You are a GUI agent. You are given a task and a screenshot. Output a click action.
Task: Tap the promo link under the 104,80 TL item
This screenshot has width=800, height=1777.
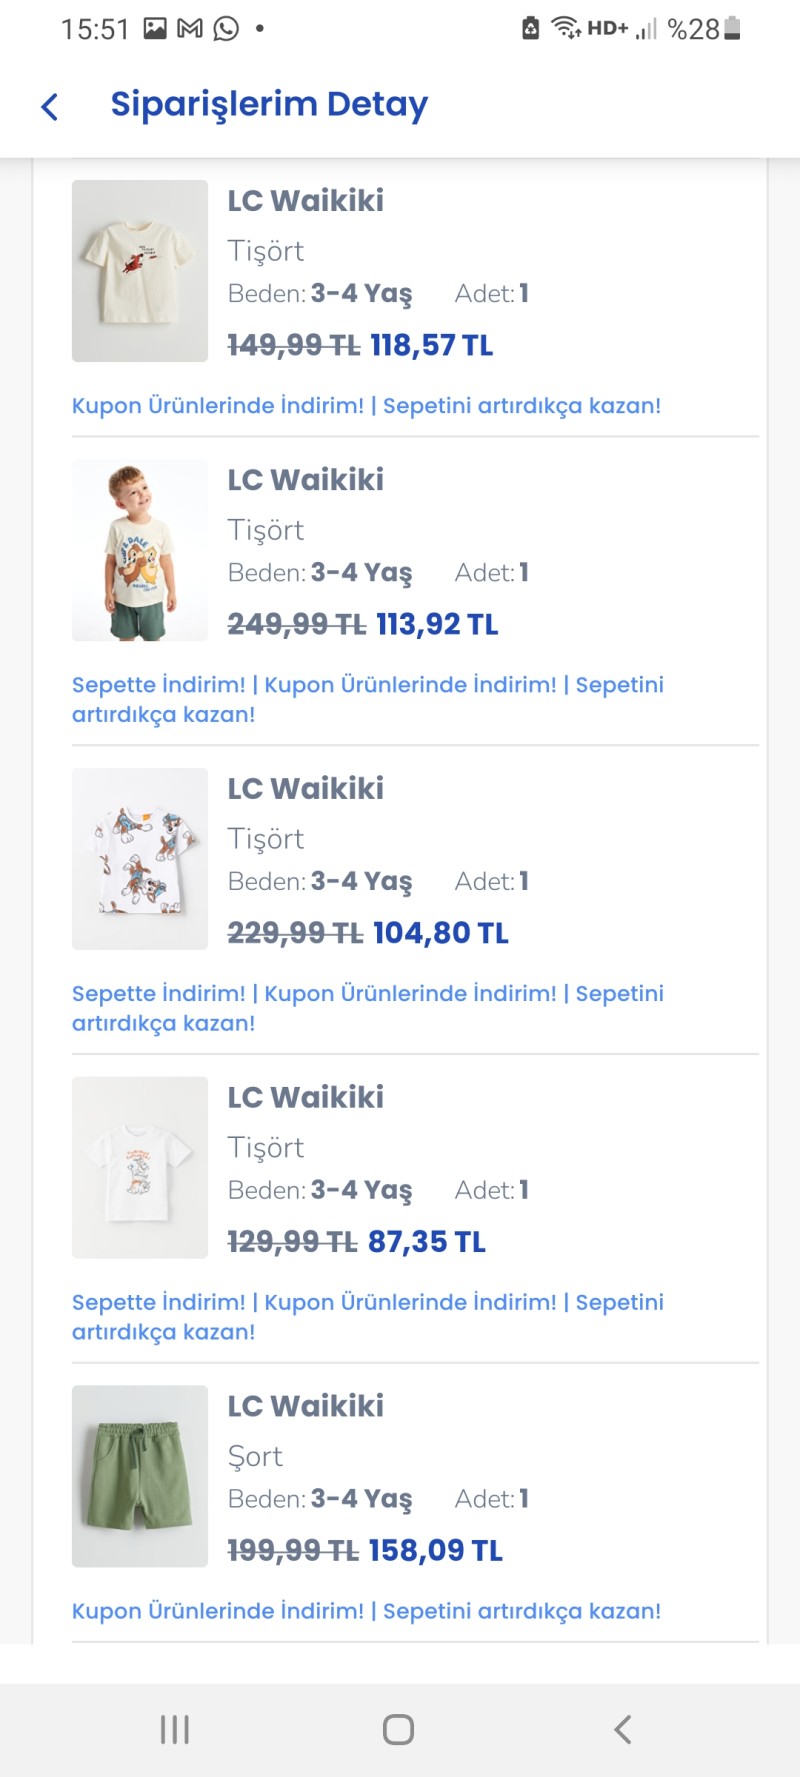coord(368,1008)
